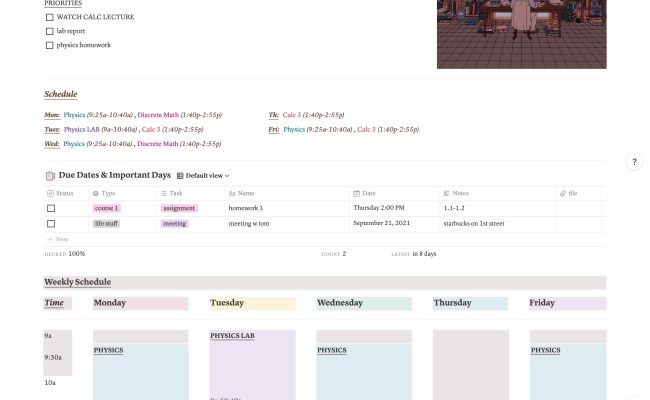Viewport: 650px width, 400px height.
Task: Click the empty file cell for homework 1
Action: pyautogui.click(x=578, y=208)
